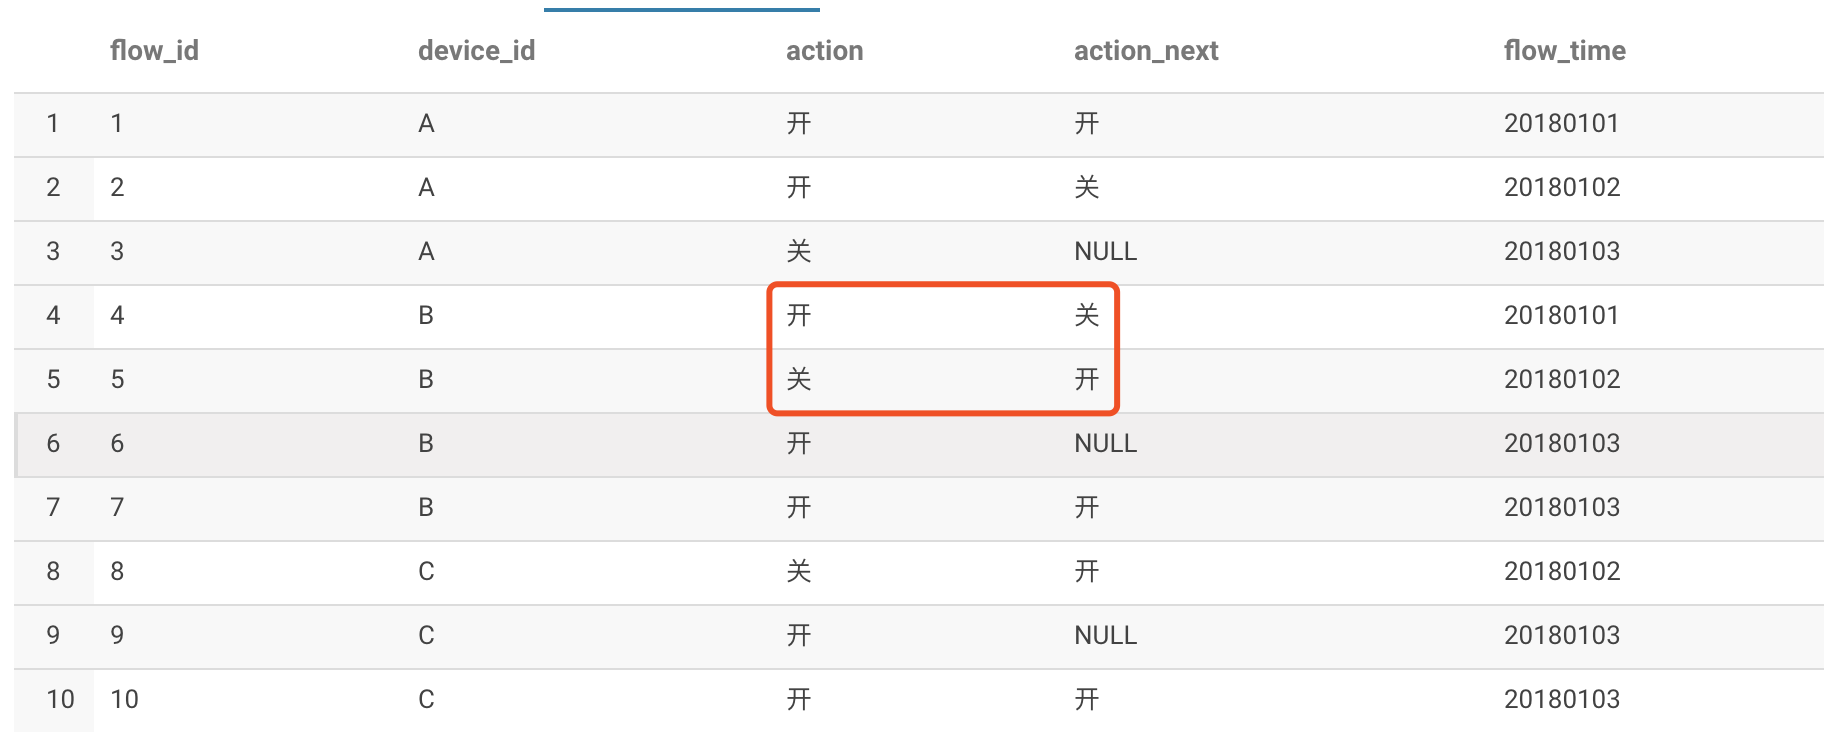This screenshot has height=746, width=1824.
Task: Click action_next cell 关 in row 4
Action: 1086,316
